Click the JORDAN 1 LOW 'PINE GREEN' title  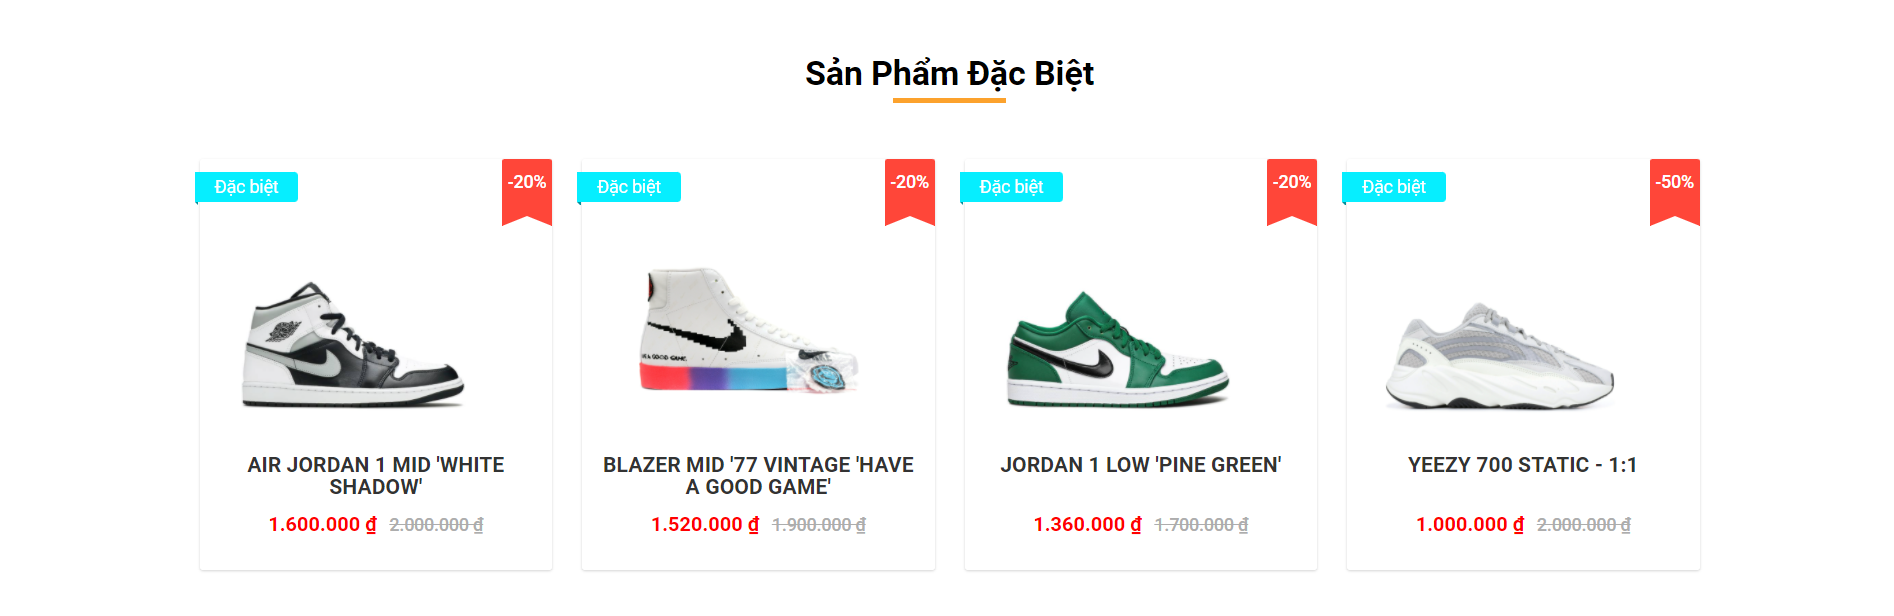[1141, 464]
